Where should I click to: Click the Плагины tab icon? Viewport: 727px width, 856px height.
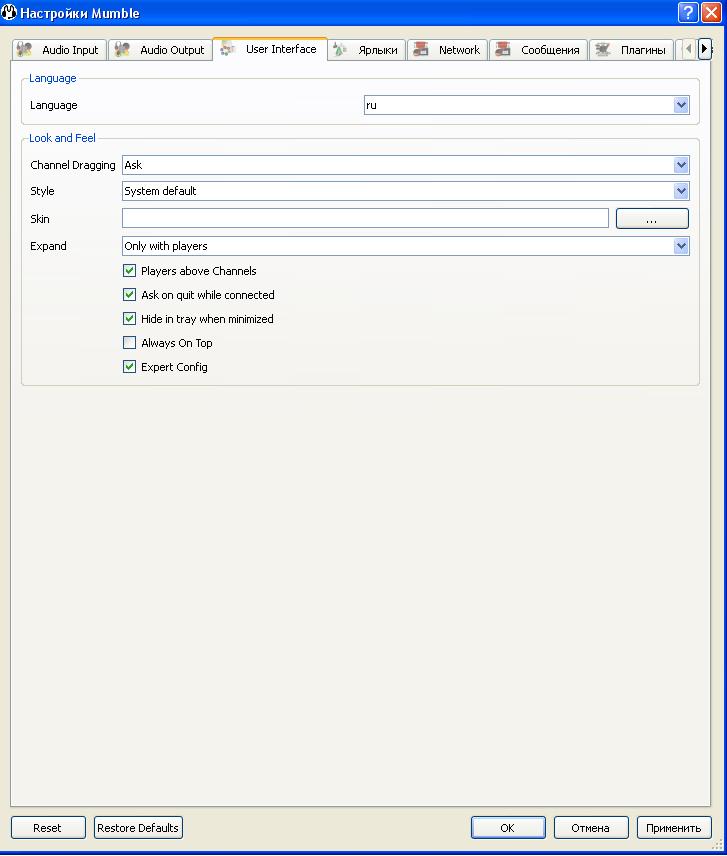[603, 50]
